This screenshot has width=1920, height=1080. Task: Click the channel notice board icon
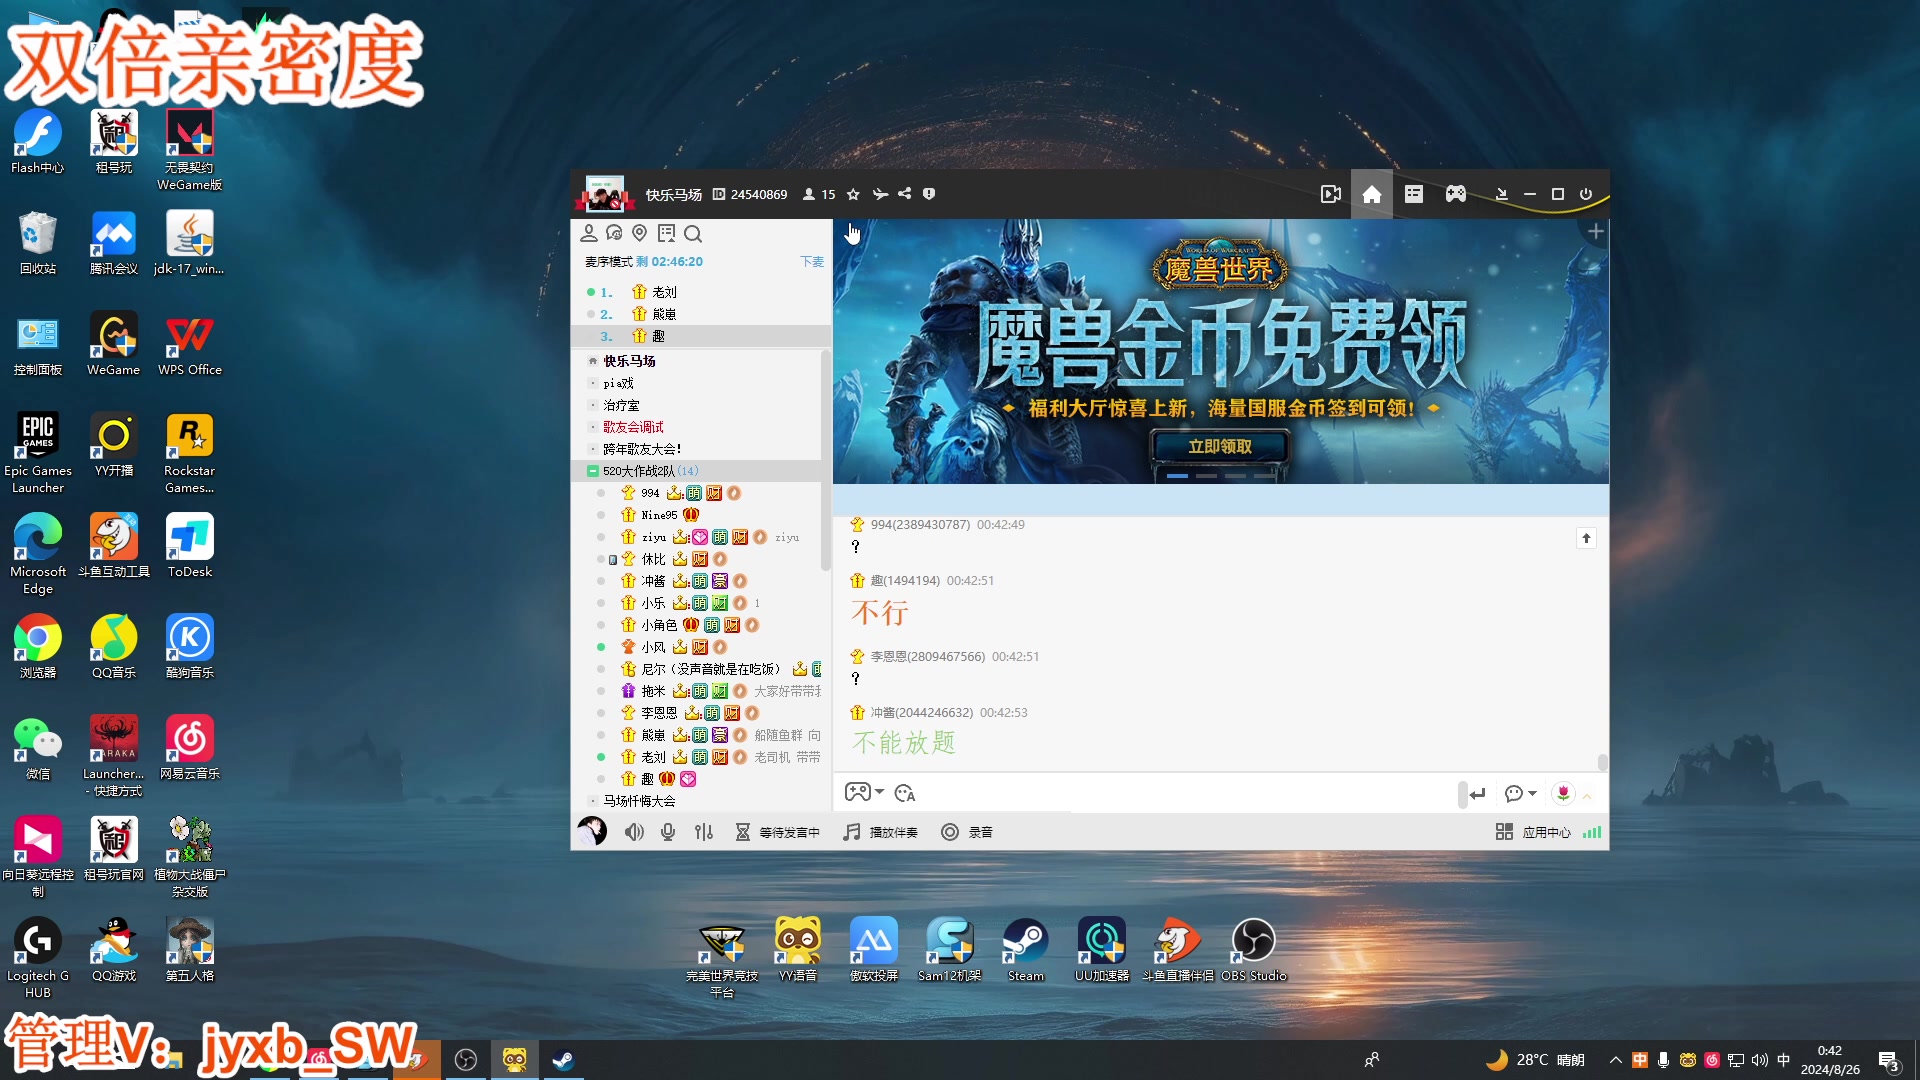[666, 233]
